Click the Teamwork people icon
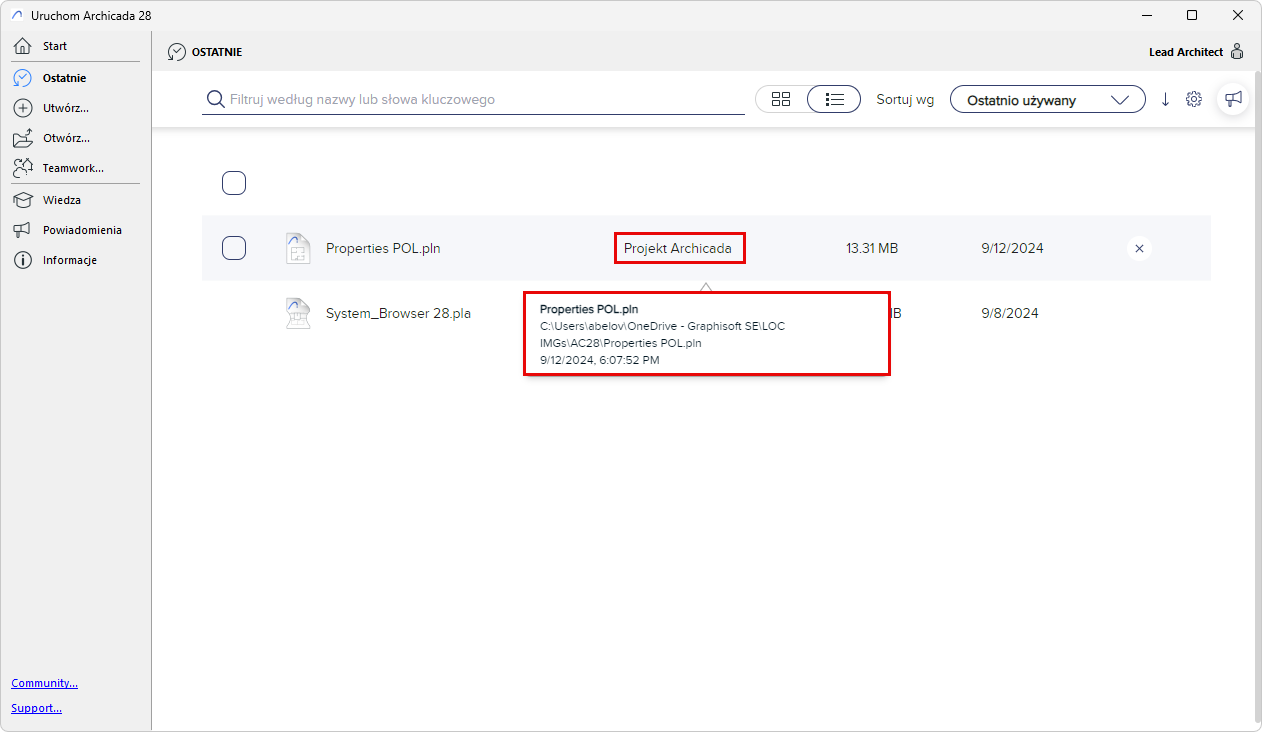 tap(24, 168)
